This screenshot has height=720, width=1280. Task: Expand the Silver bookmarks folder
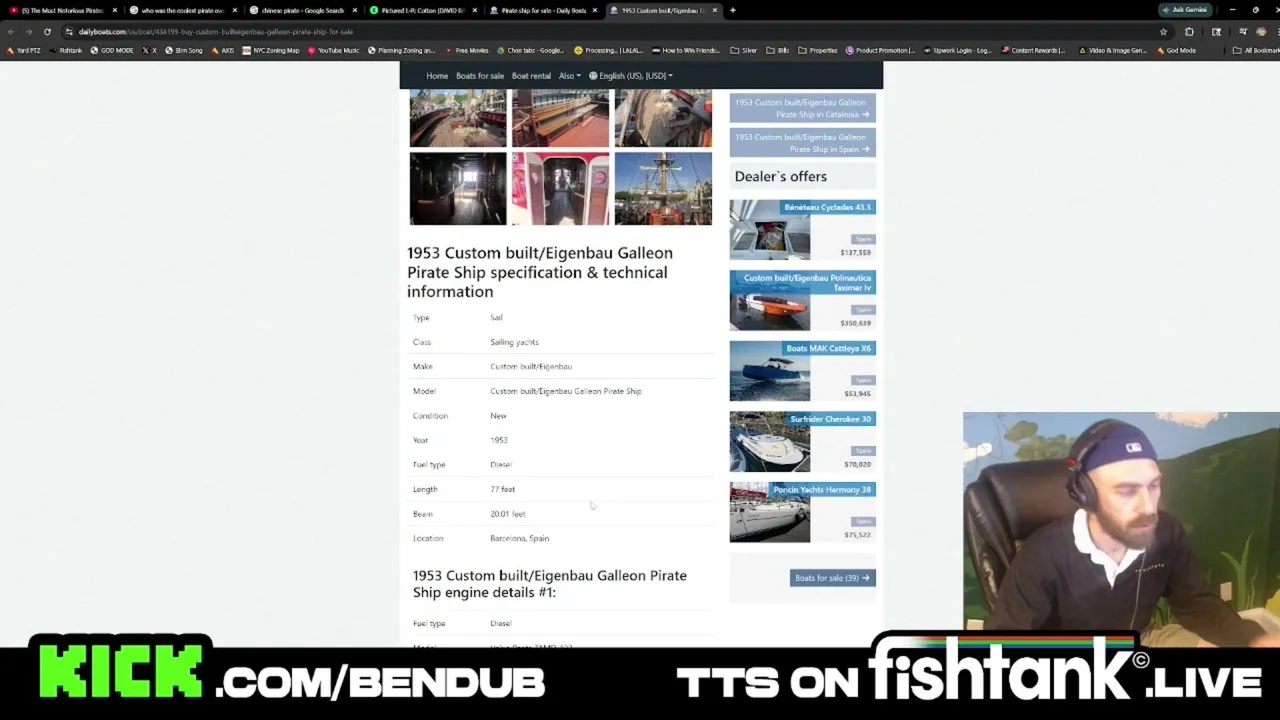[x=744, y=50]
